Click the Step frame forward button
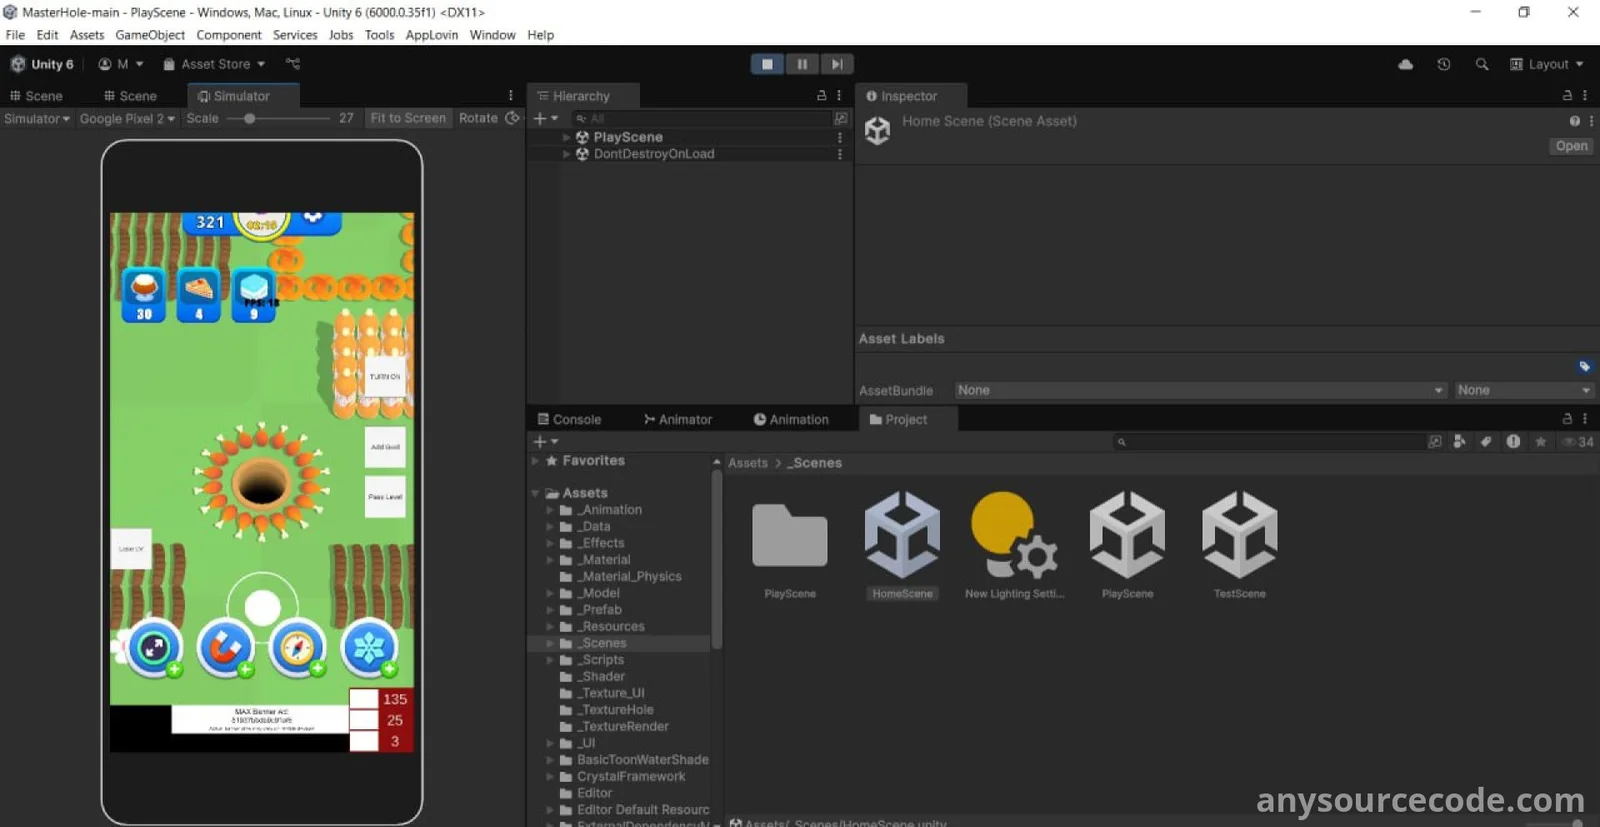The height and width of the screenshot is (827, 1600). coord(837,64)
